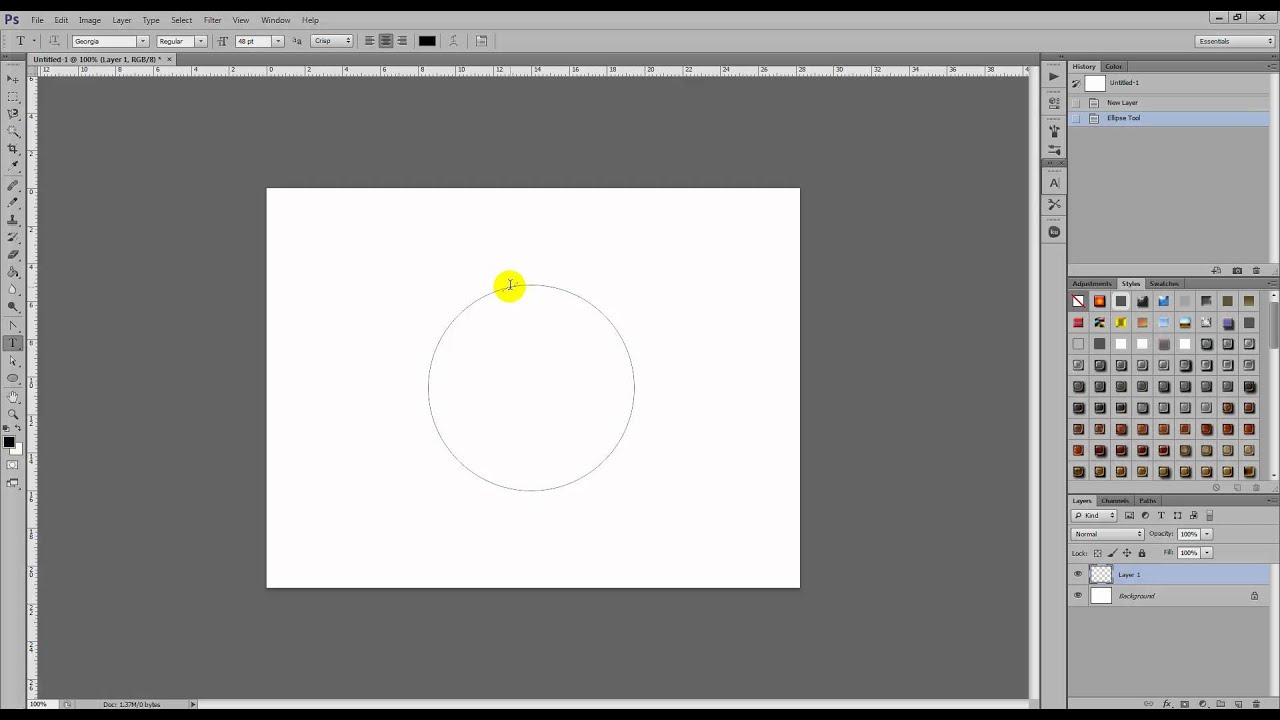Select the Hand tool
The image size is (1280, 720).
13,397
